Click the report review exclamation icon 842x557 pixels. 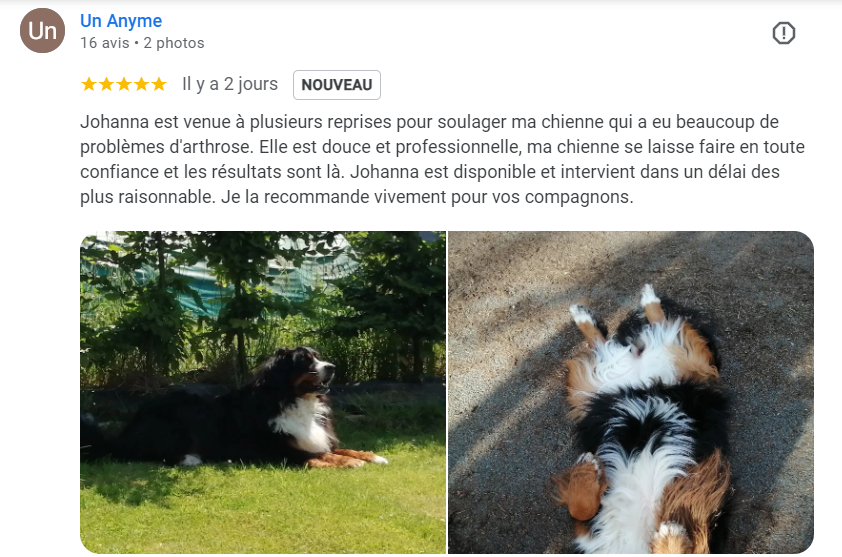783,33
